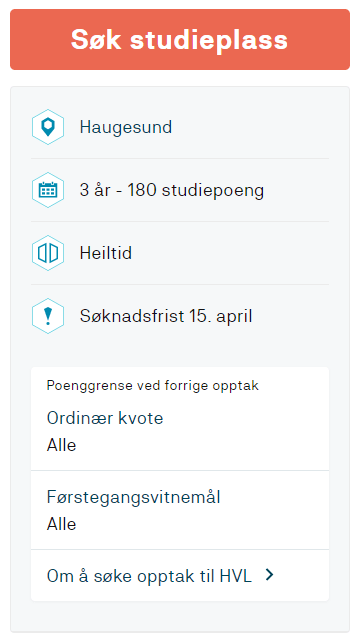Click 'Alle' under Førstegangsvitnemål
This screenshot has height=644, width=364.
click(x=61, y=524)
